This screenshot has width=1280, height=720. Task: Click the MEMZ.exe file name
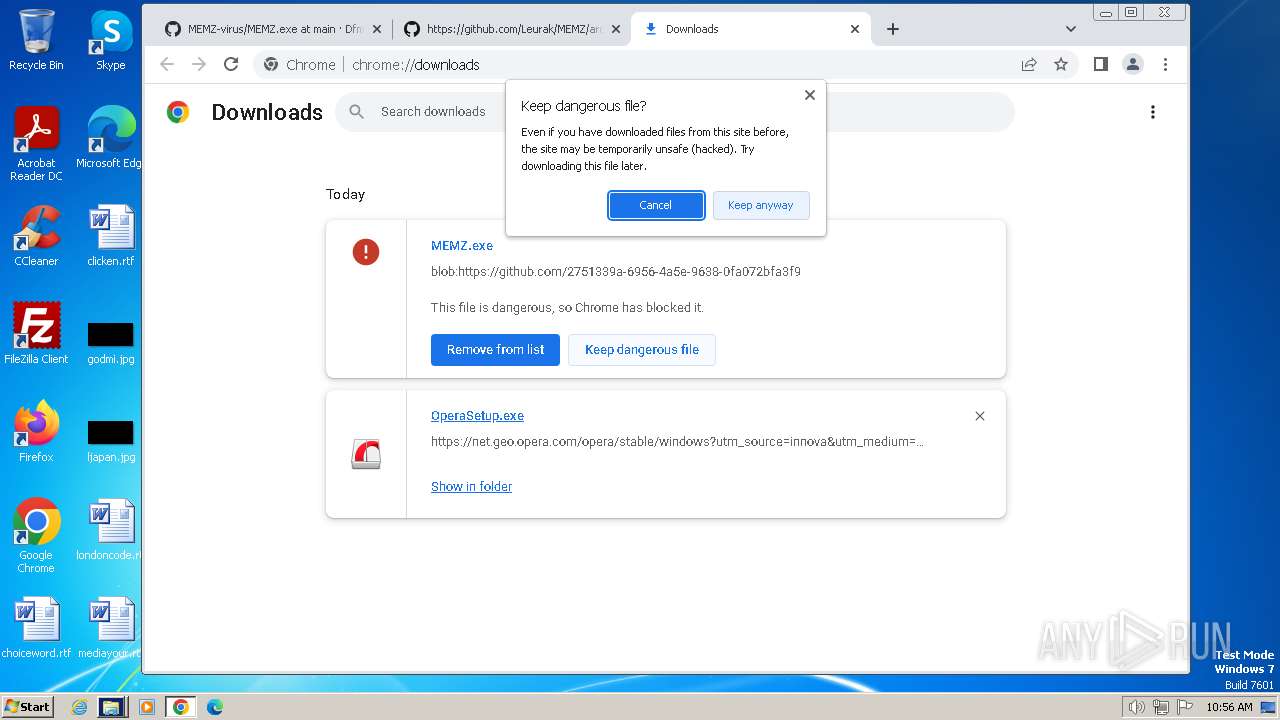tap(462, 246)
